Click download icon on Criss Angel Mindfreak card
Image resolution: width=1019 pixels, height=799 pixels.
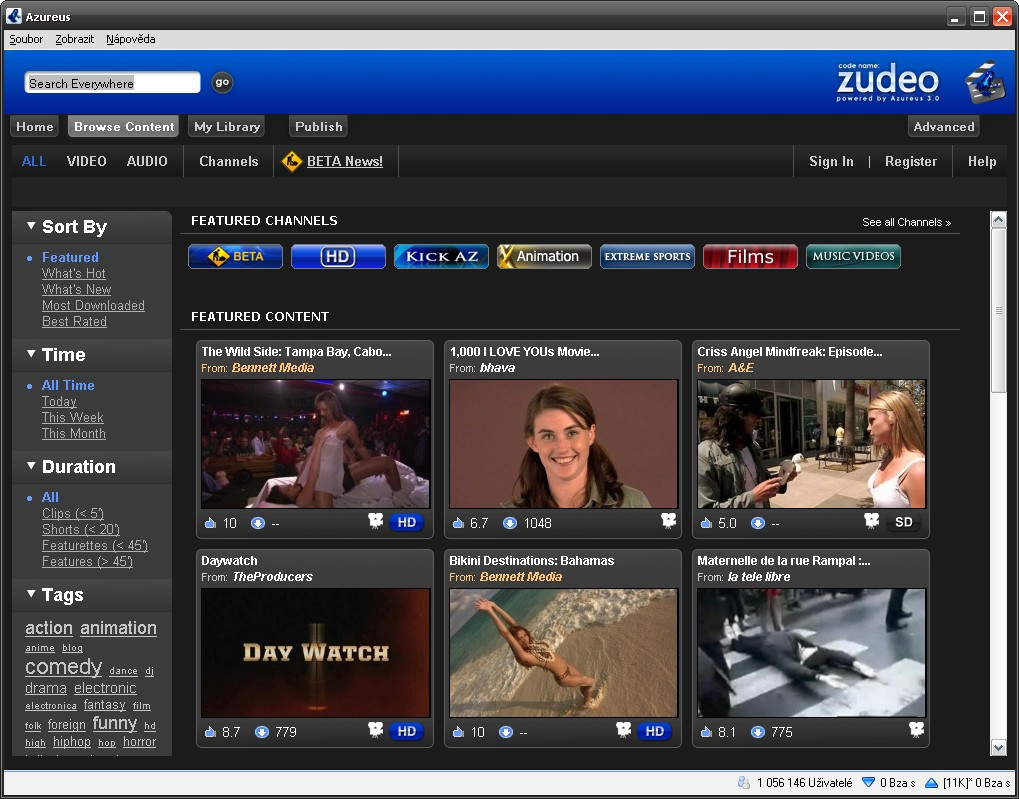pyautogui.click(x=758, y=523)
